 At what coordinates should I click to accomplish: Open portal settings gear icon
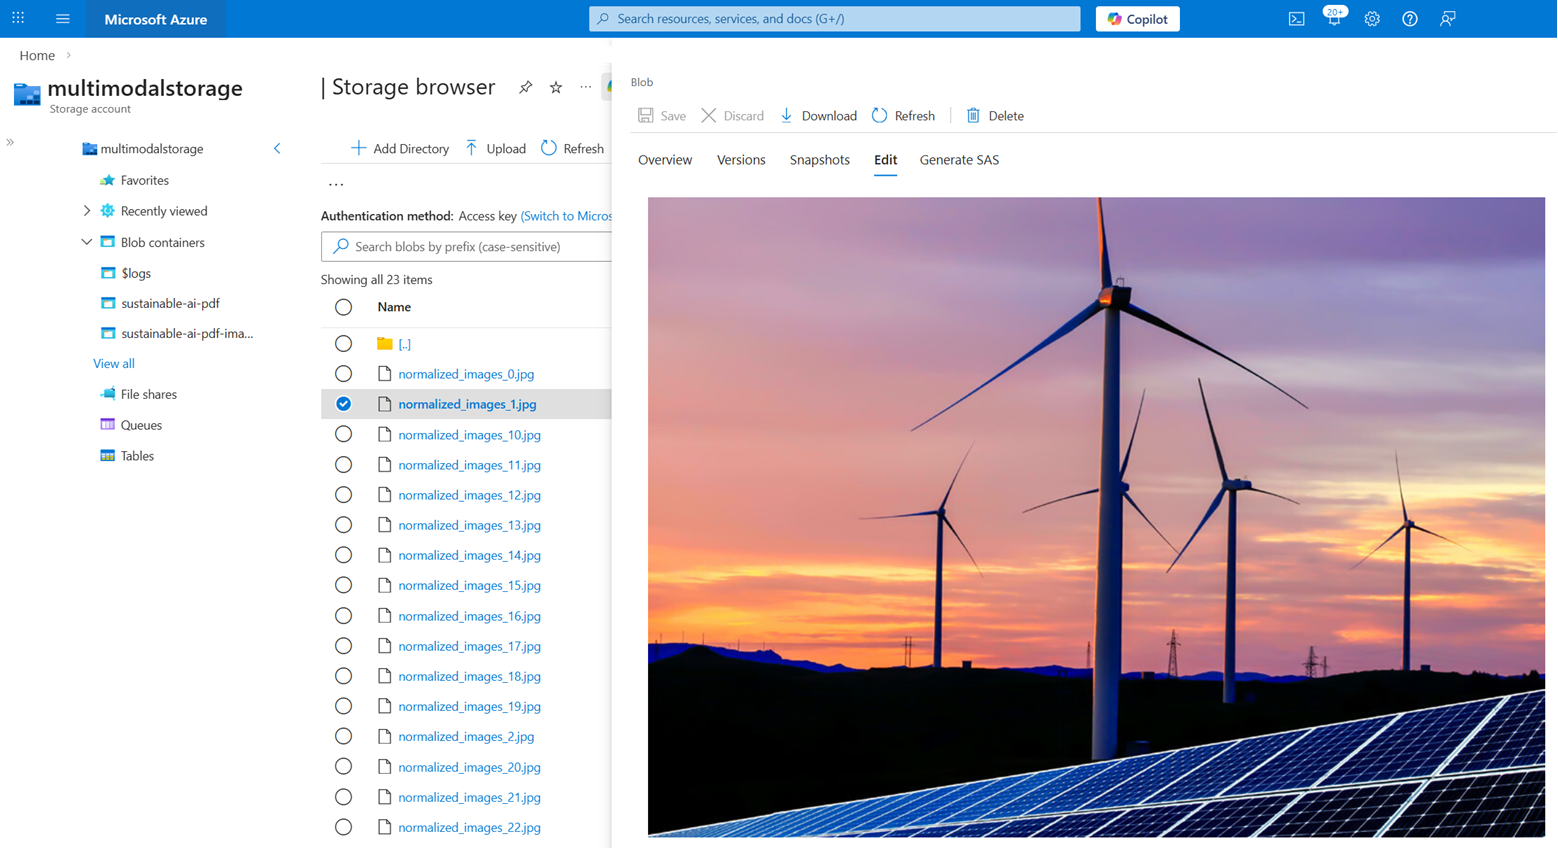(x=1372, y=19)
